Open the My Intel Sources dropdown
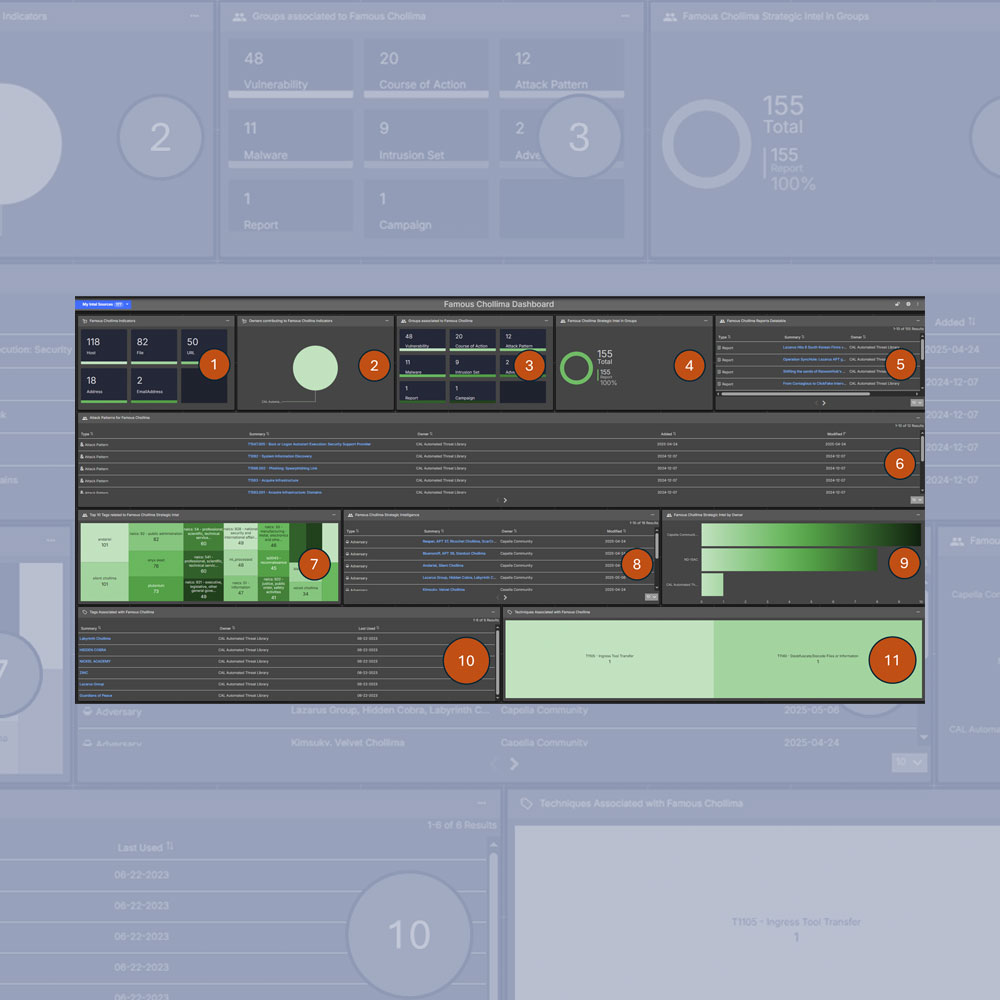 [x=105, y=304]
